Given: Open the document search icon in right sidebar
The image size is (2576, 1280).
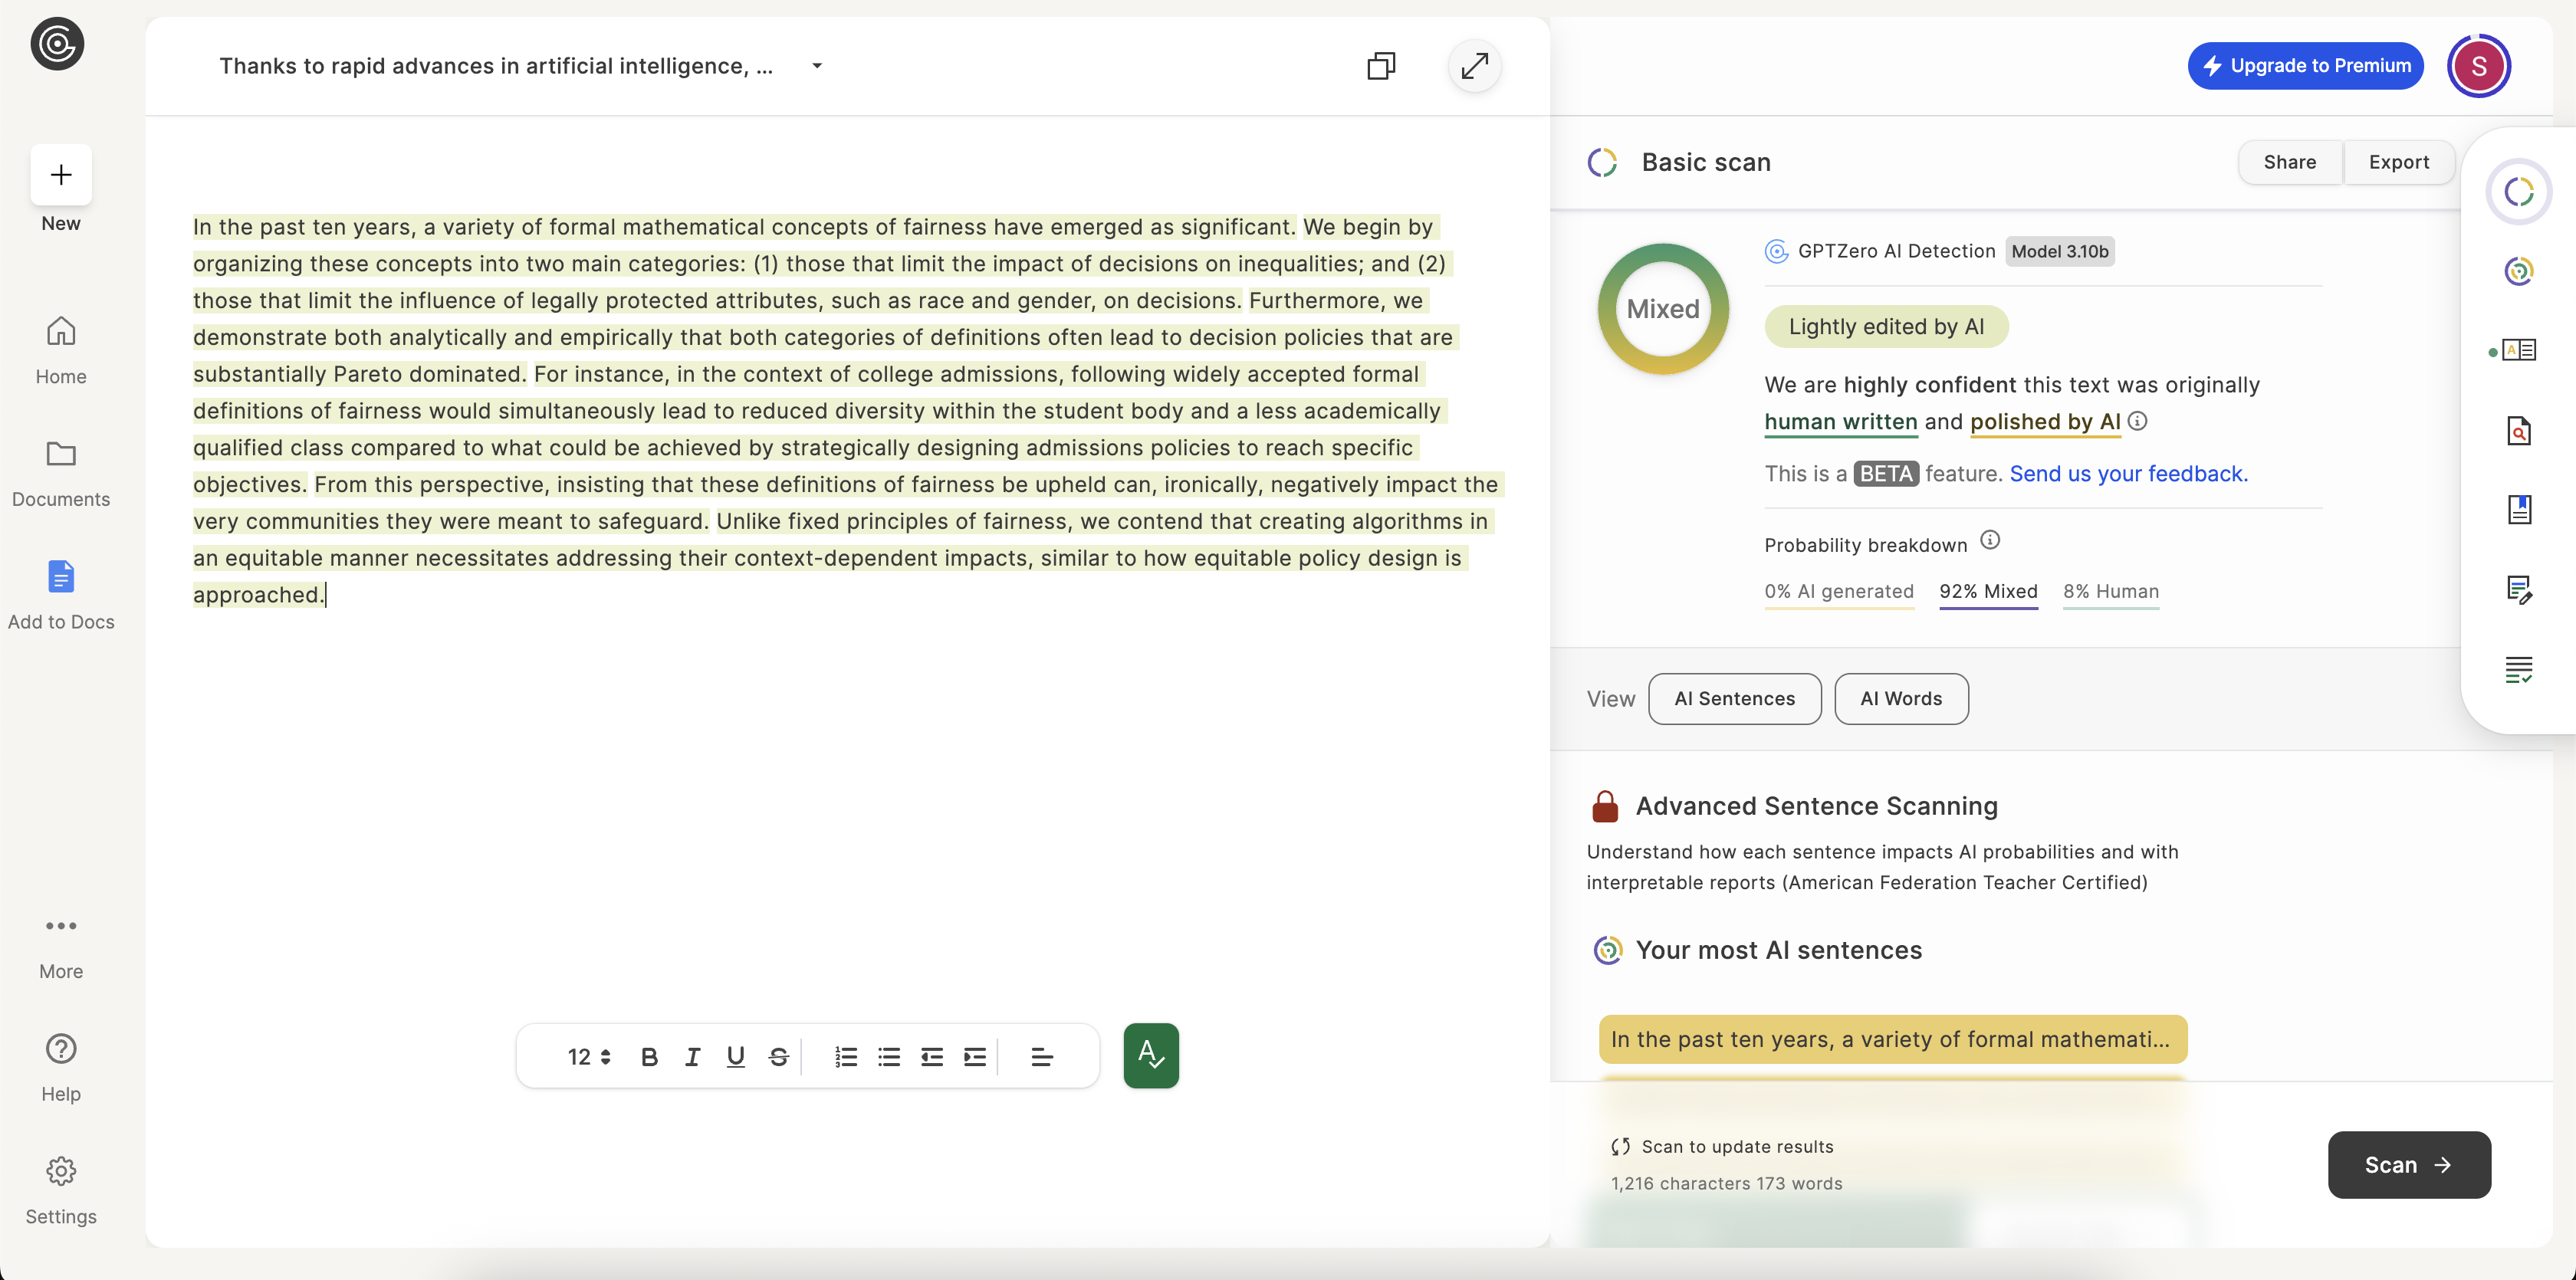Looking at the screenshot, I should coord(2521,431).
